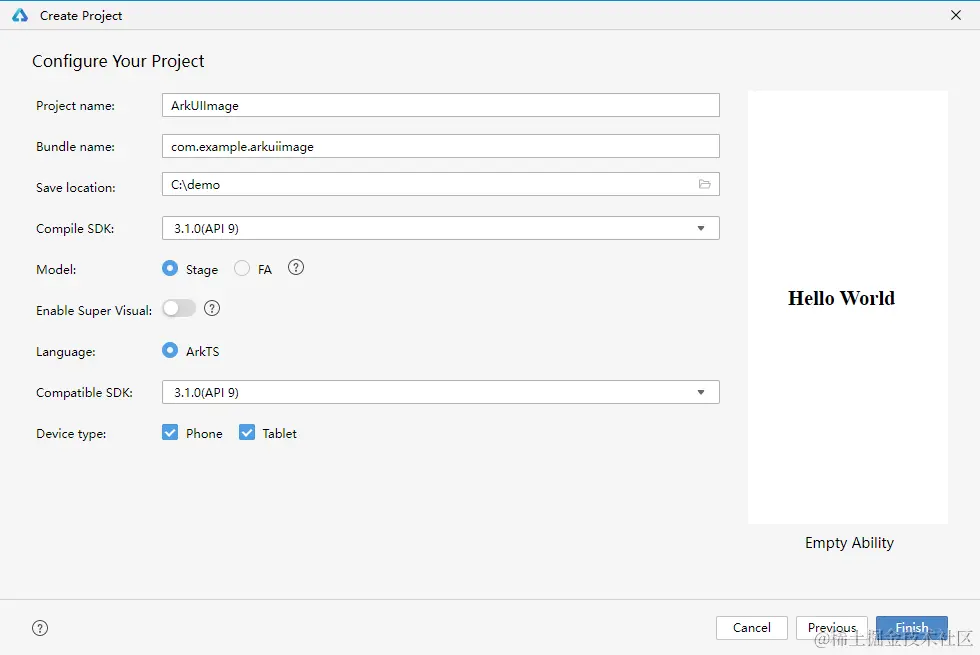
Task: Focus the Project name input field
Action: 441,105
